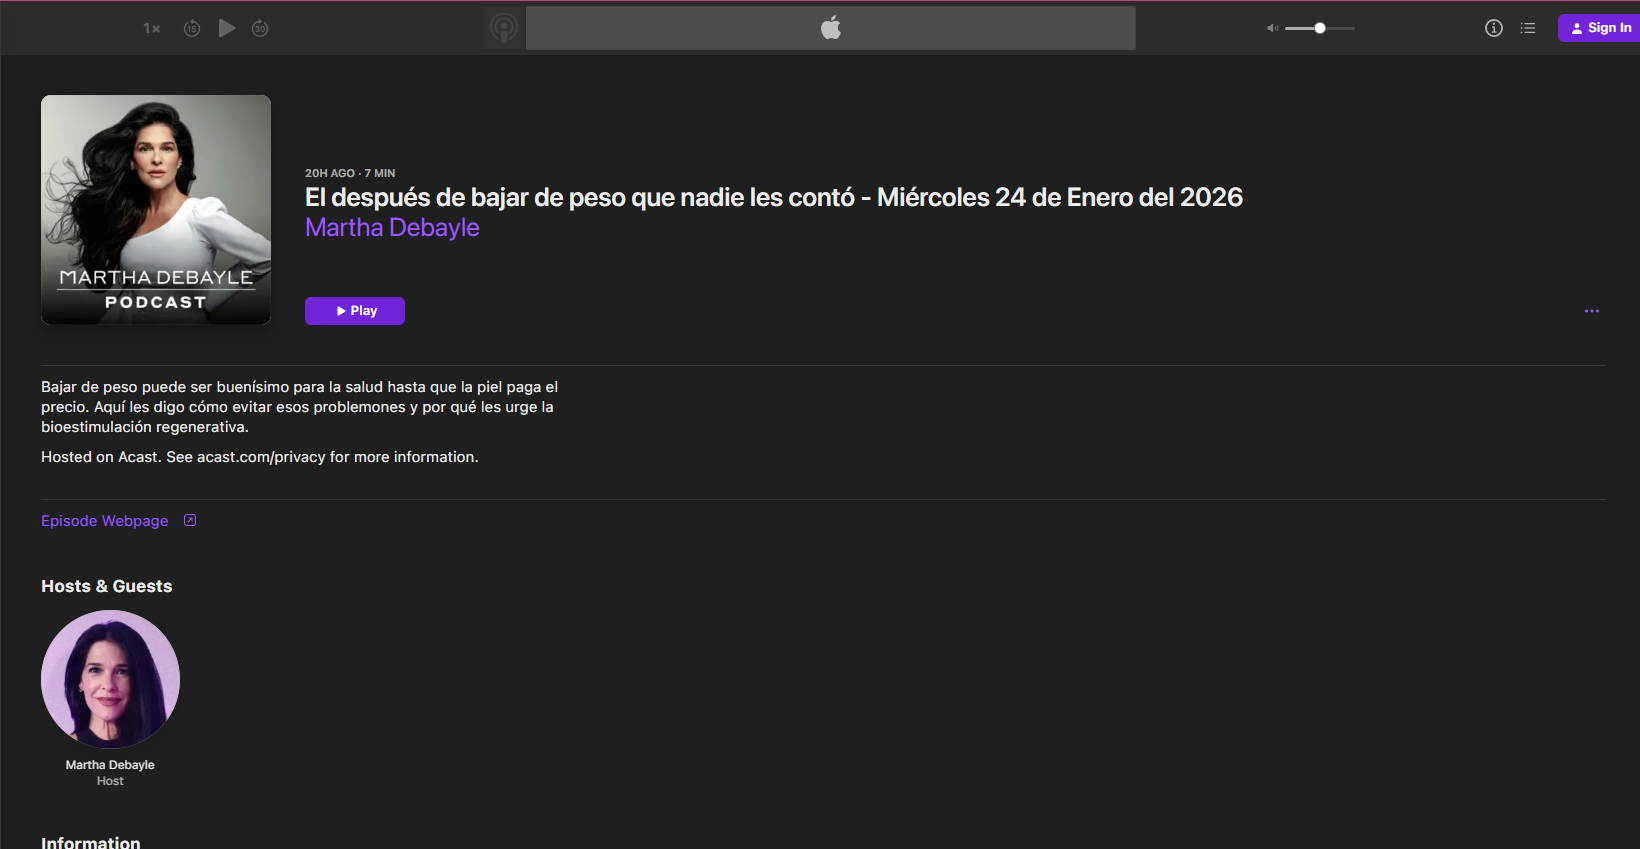Click the Information heading
This screenshot has width=1640, height=849.
tap(91, 842)
